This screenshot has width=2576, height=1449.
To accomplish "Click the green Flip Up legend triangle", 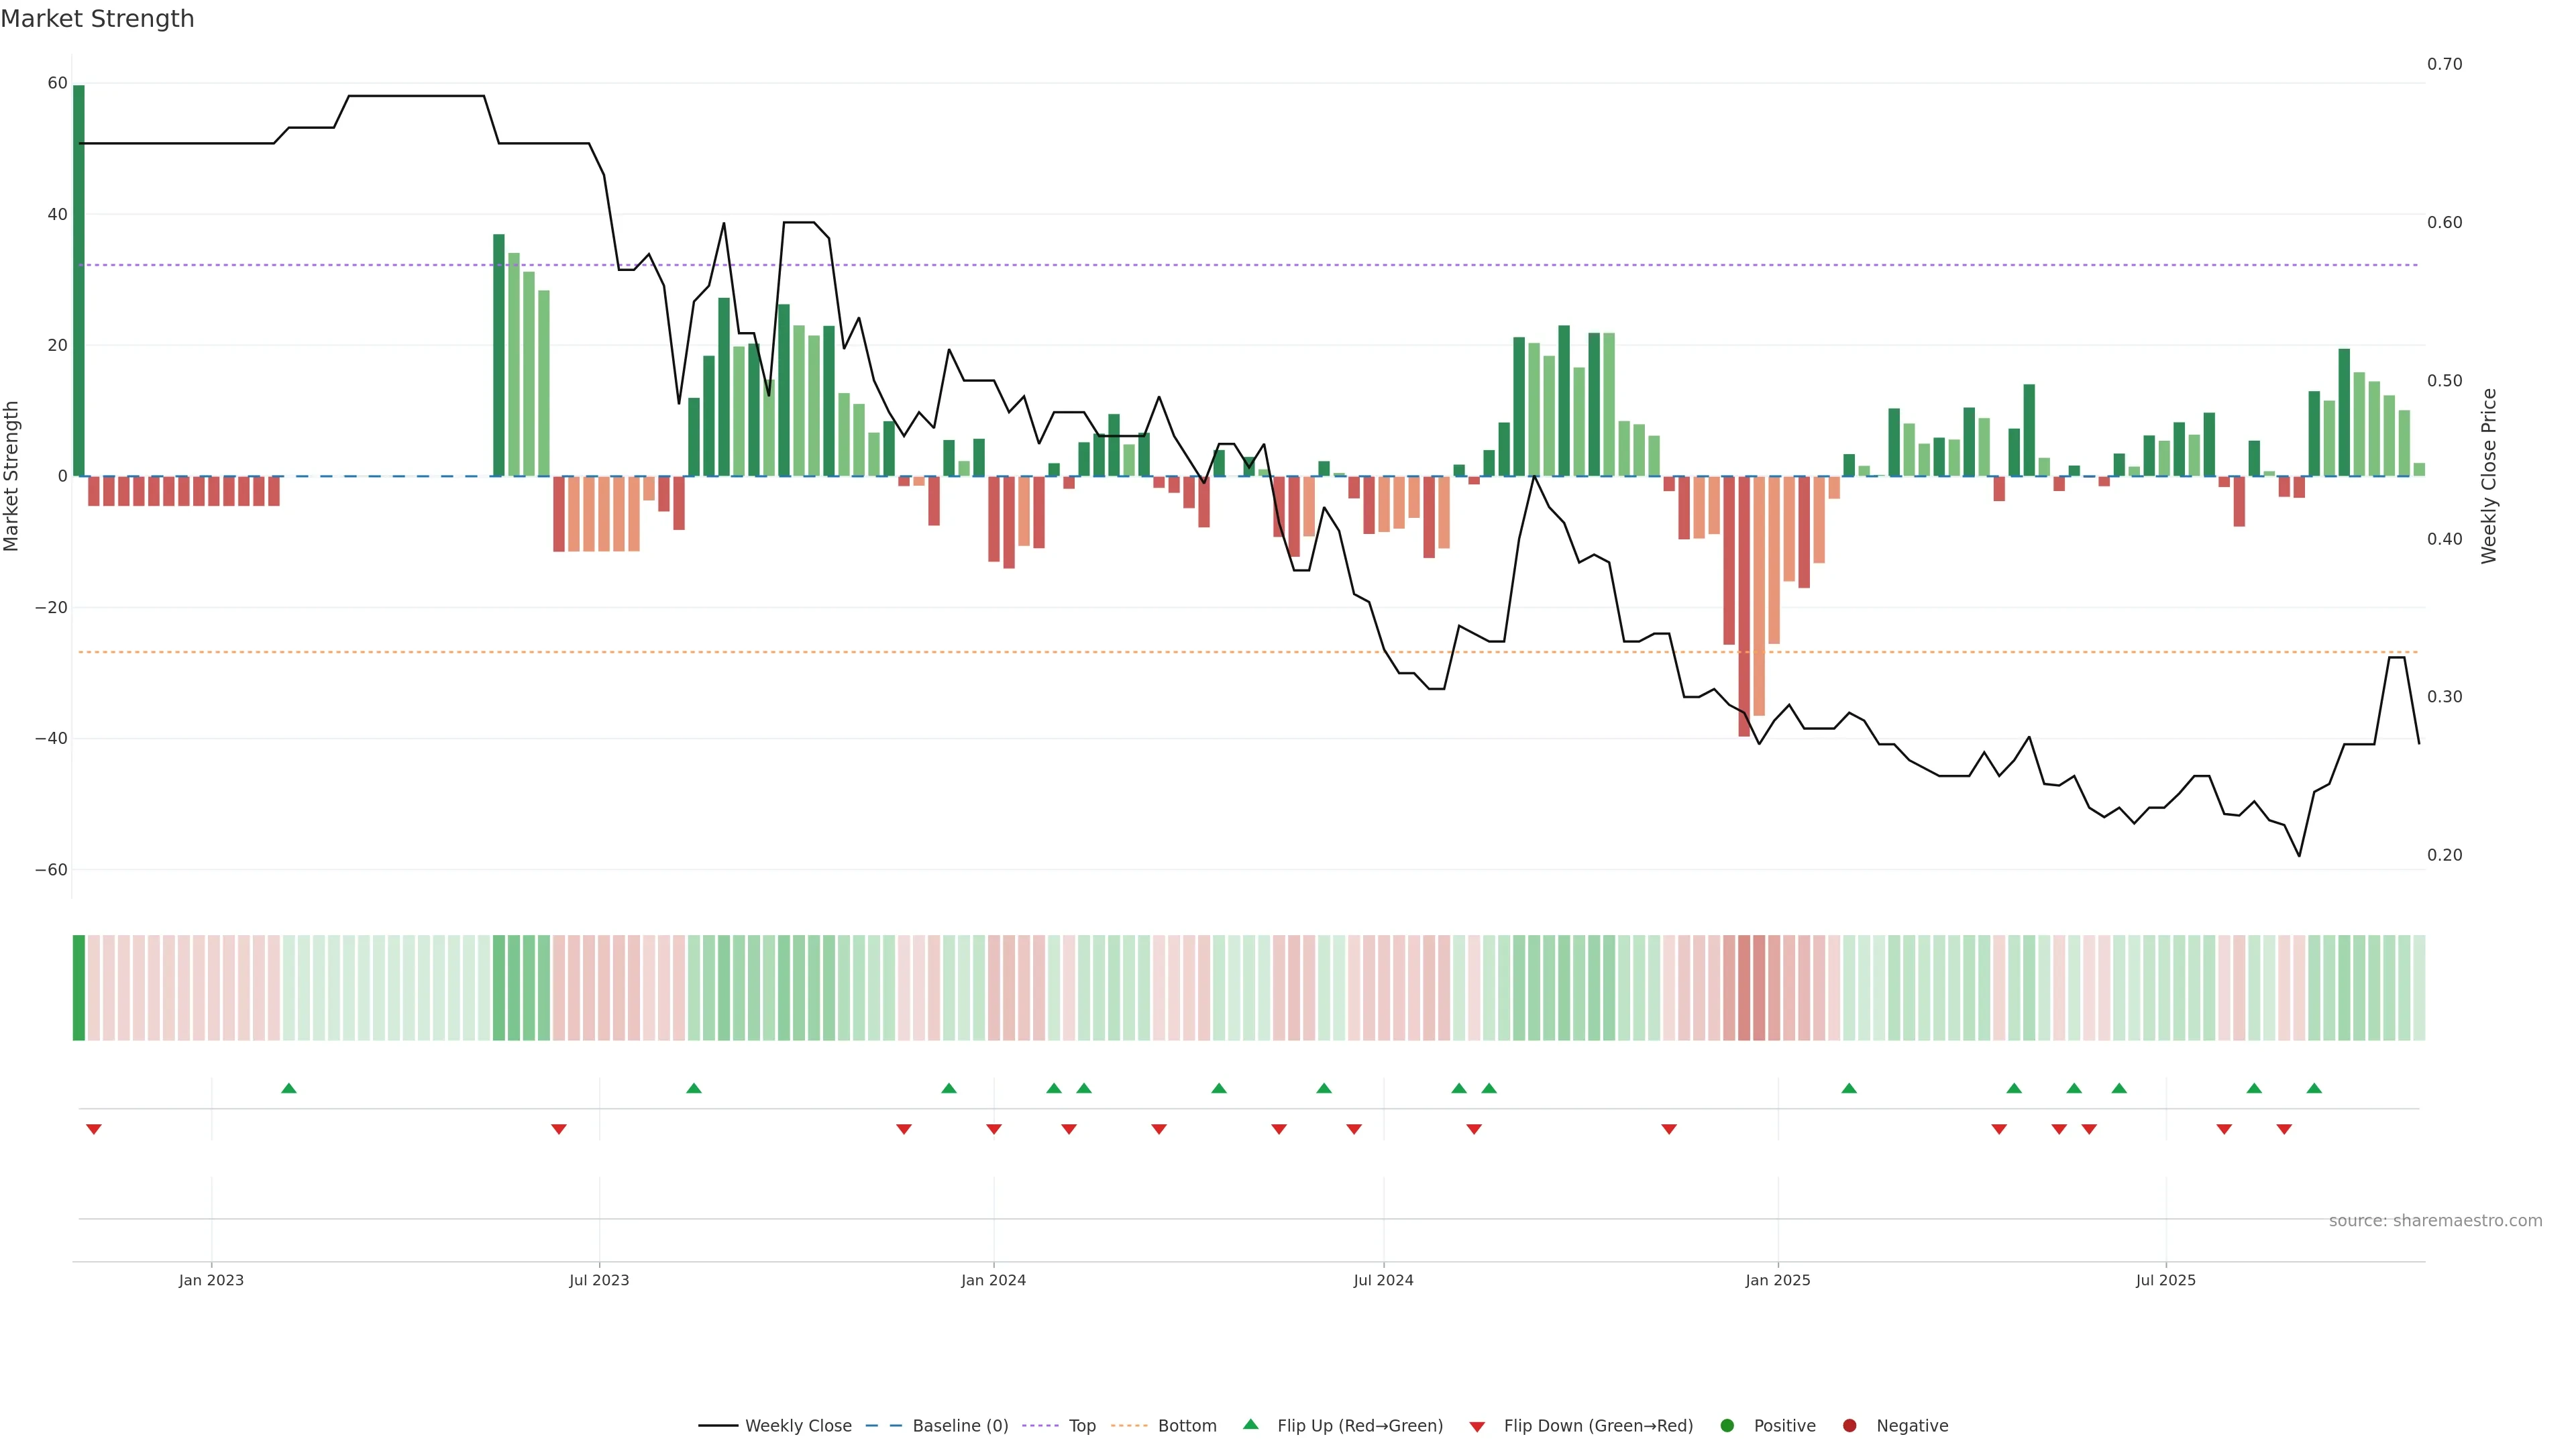I will 1250,1424.
